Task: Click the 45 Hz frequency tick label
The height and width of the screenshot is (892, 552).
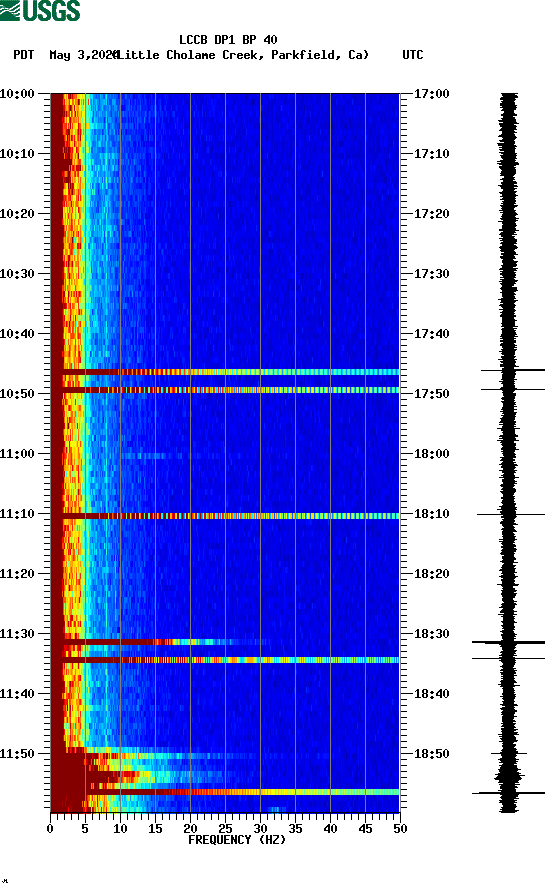Action: 365,829
